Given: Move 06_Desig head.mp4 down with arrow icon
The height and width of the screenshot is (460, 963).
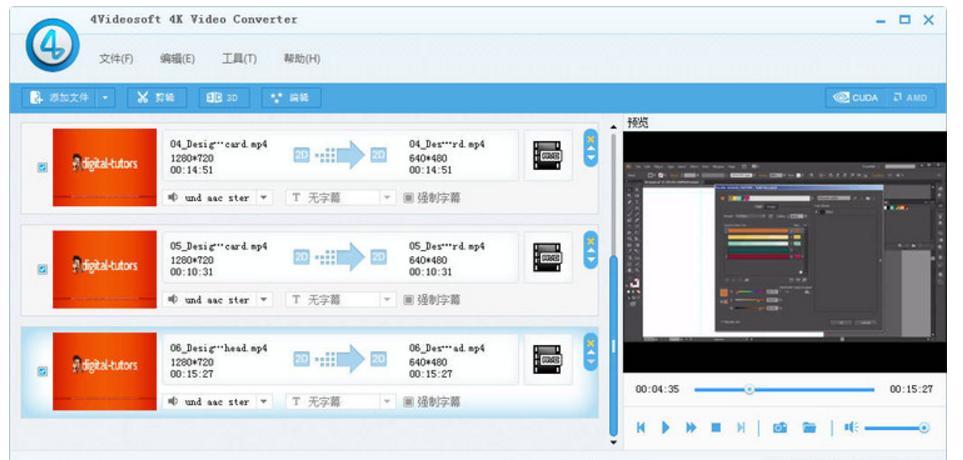Looking at the screenshot, I should point(590,361).
